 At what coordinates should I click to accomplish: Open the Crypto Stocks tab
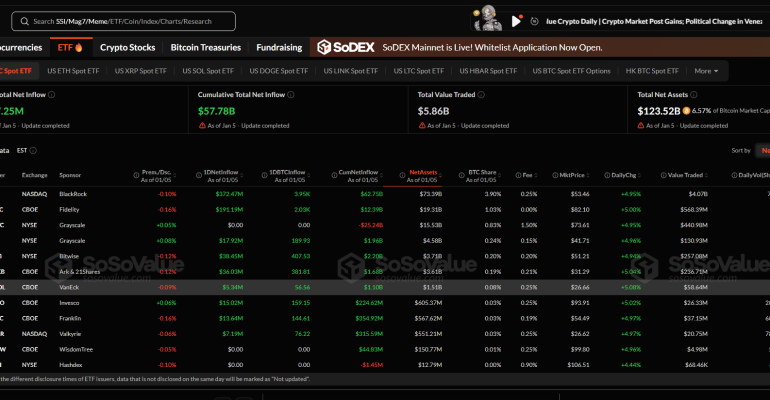[128, 47]
